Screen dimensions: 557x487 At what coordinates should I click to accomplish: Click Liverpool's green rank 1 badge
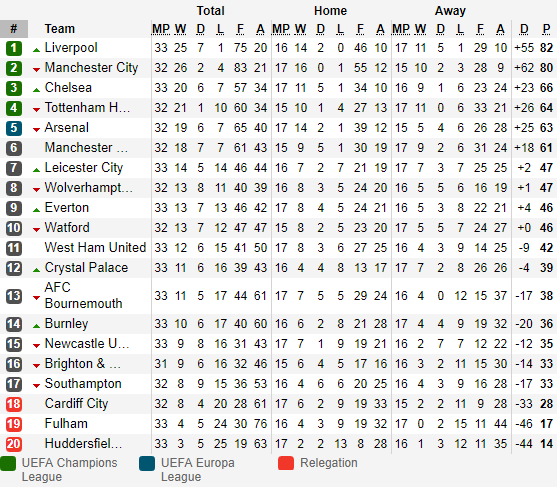point(14,48)
